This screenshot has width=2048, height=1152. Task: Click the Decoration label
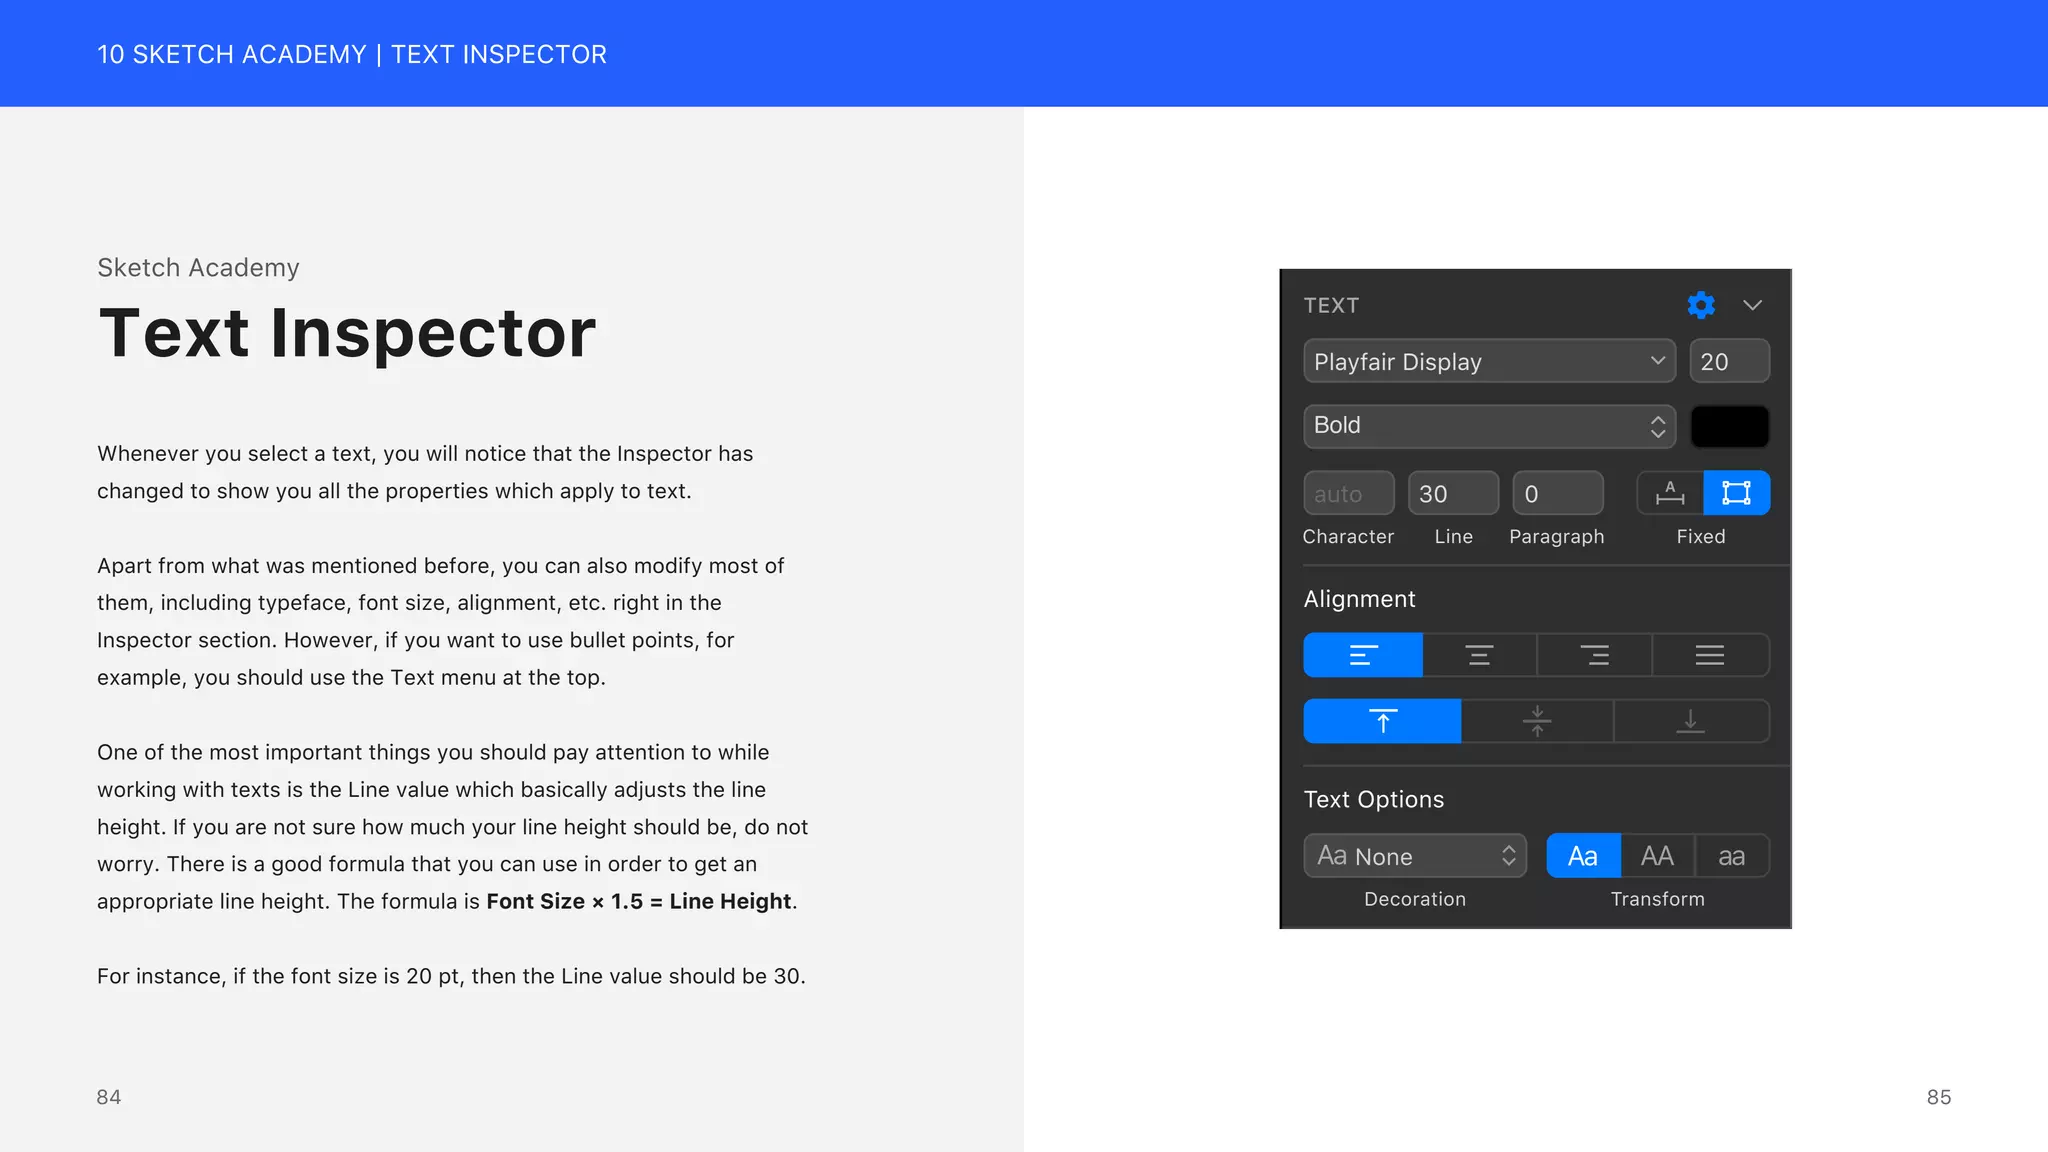1415,899
